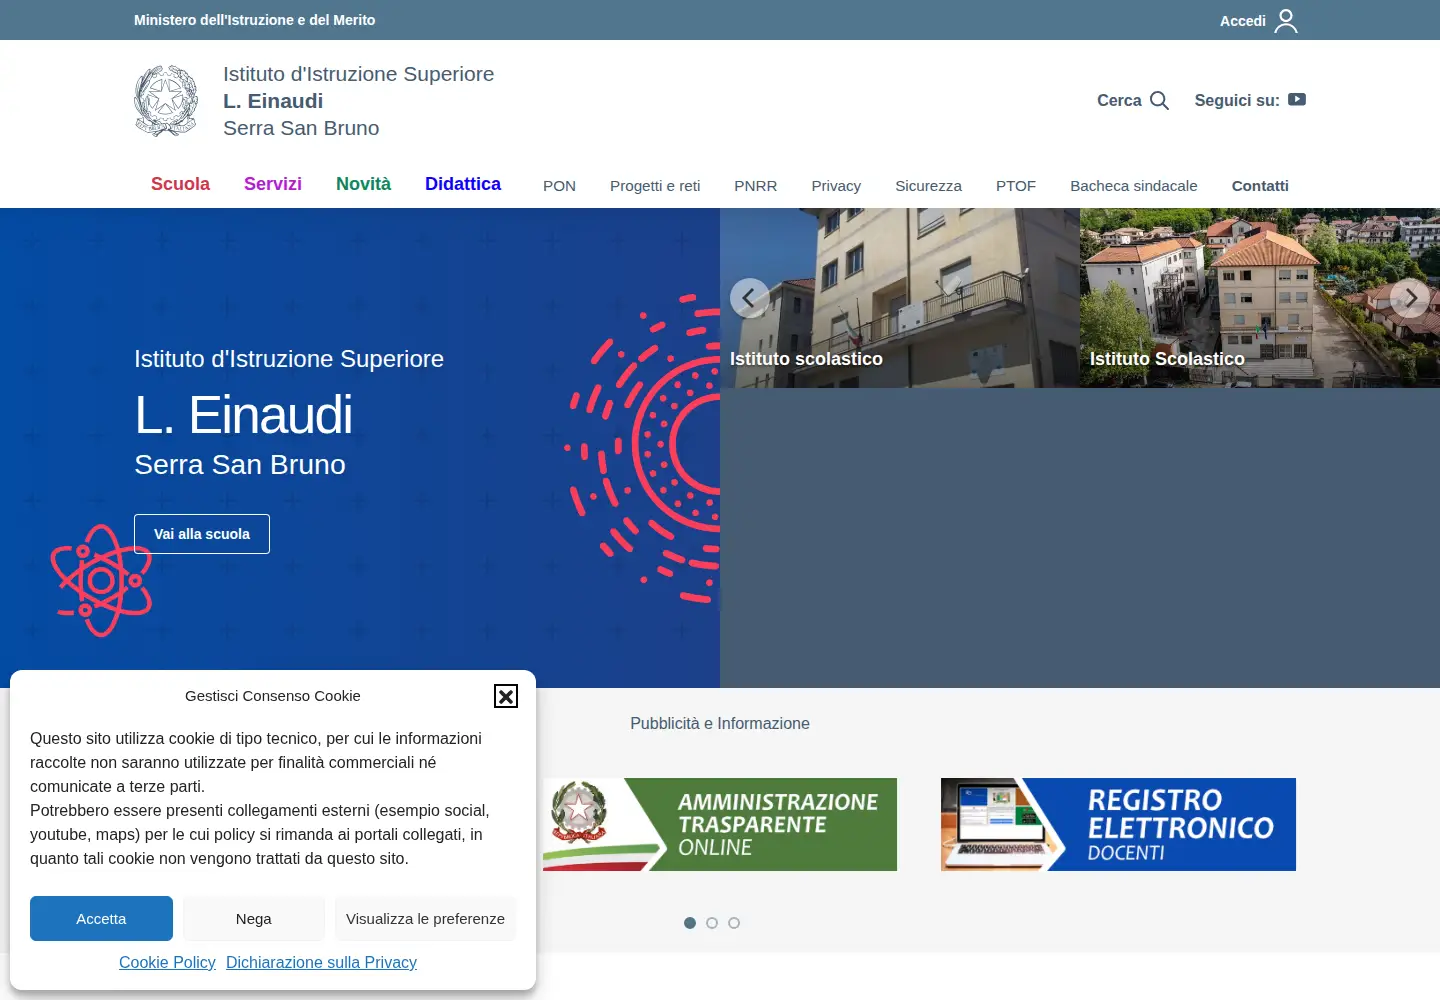Open the PTOF navigation item
This screenshot has width=1440, height=1000.
pyautogui.click(x=1016, y=186)
